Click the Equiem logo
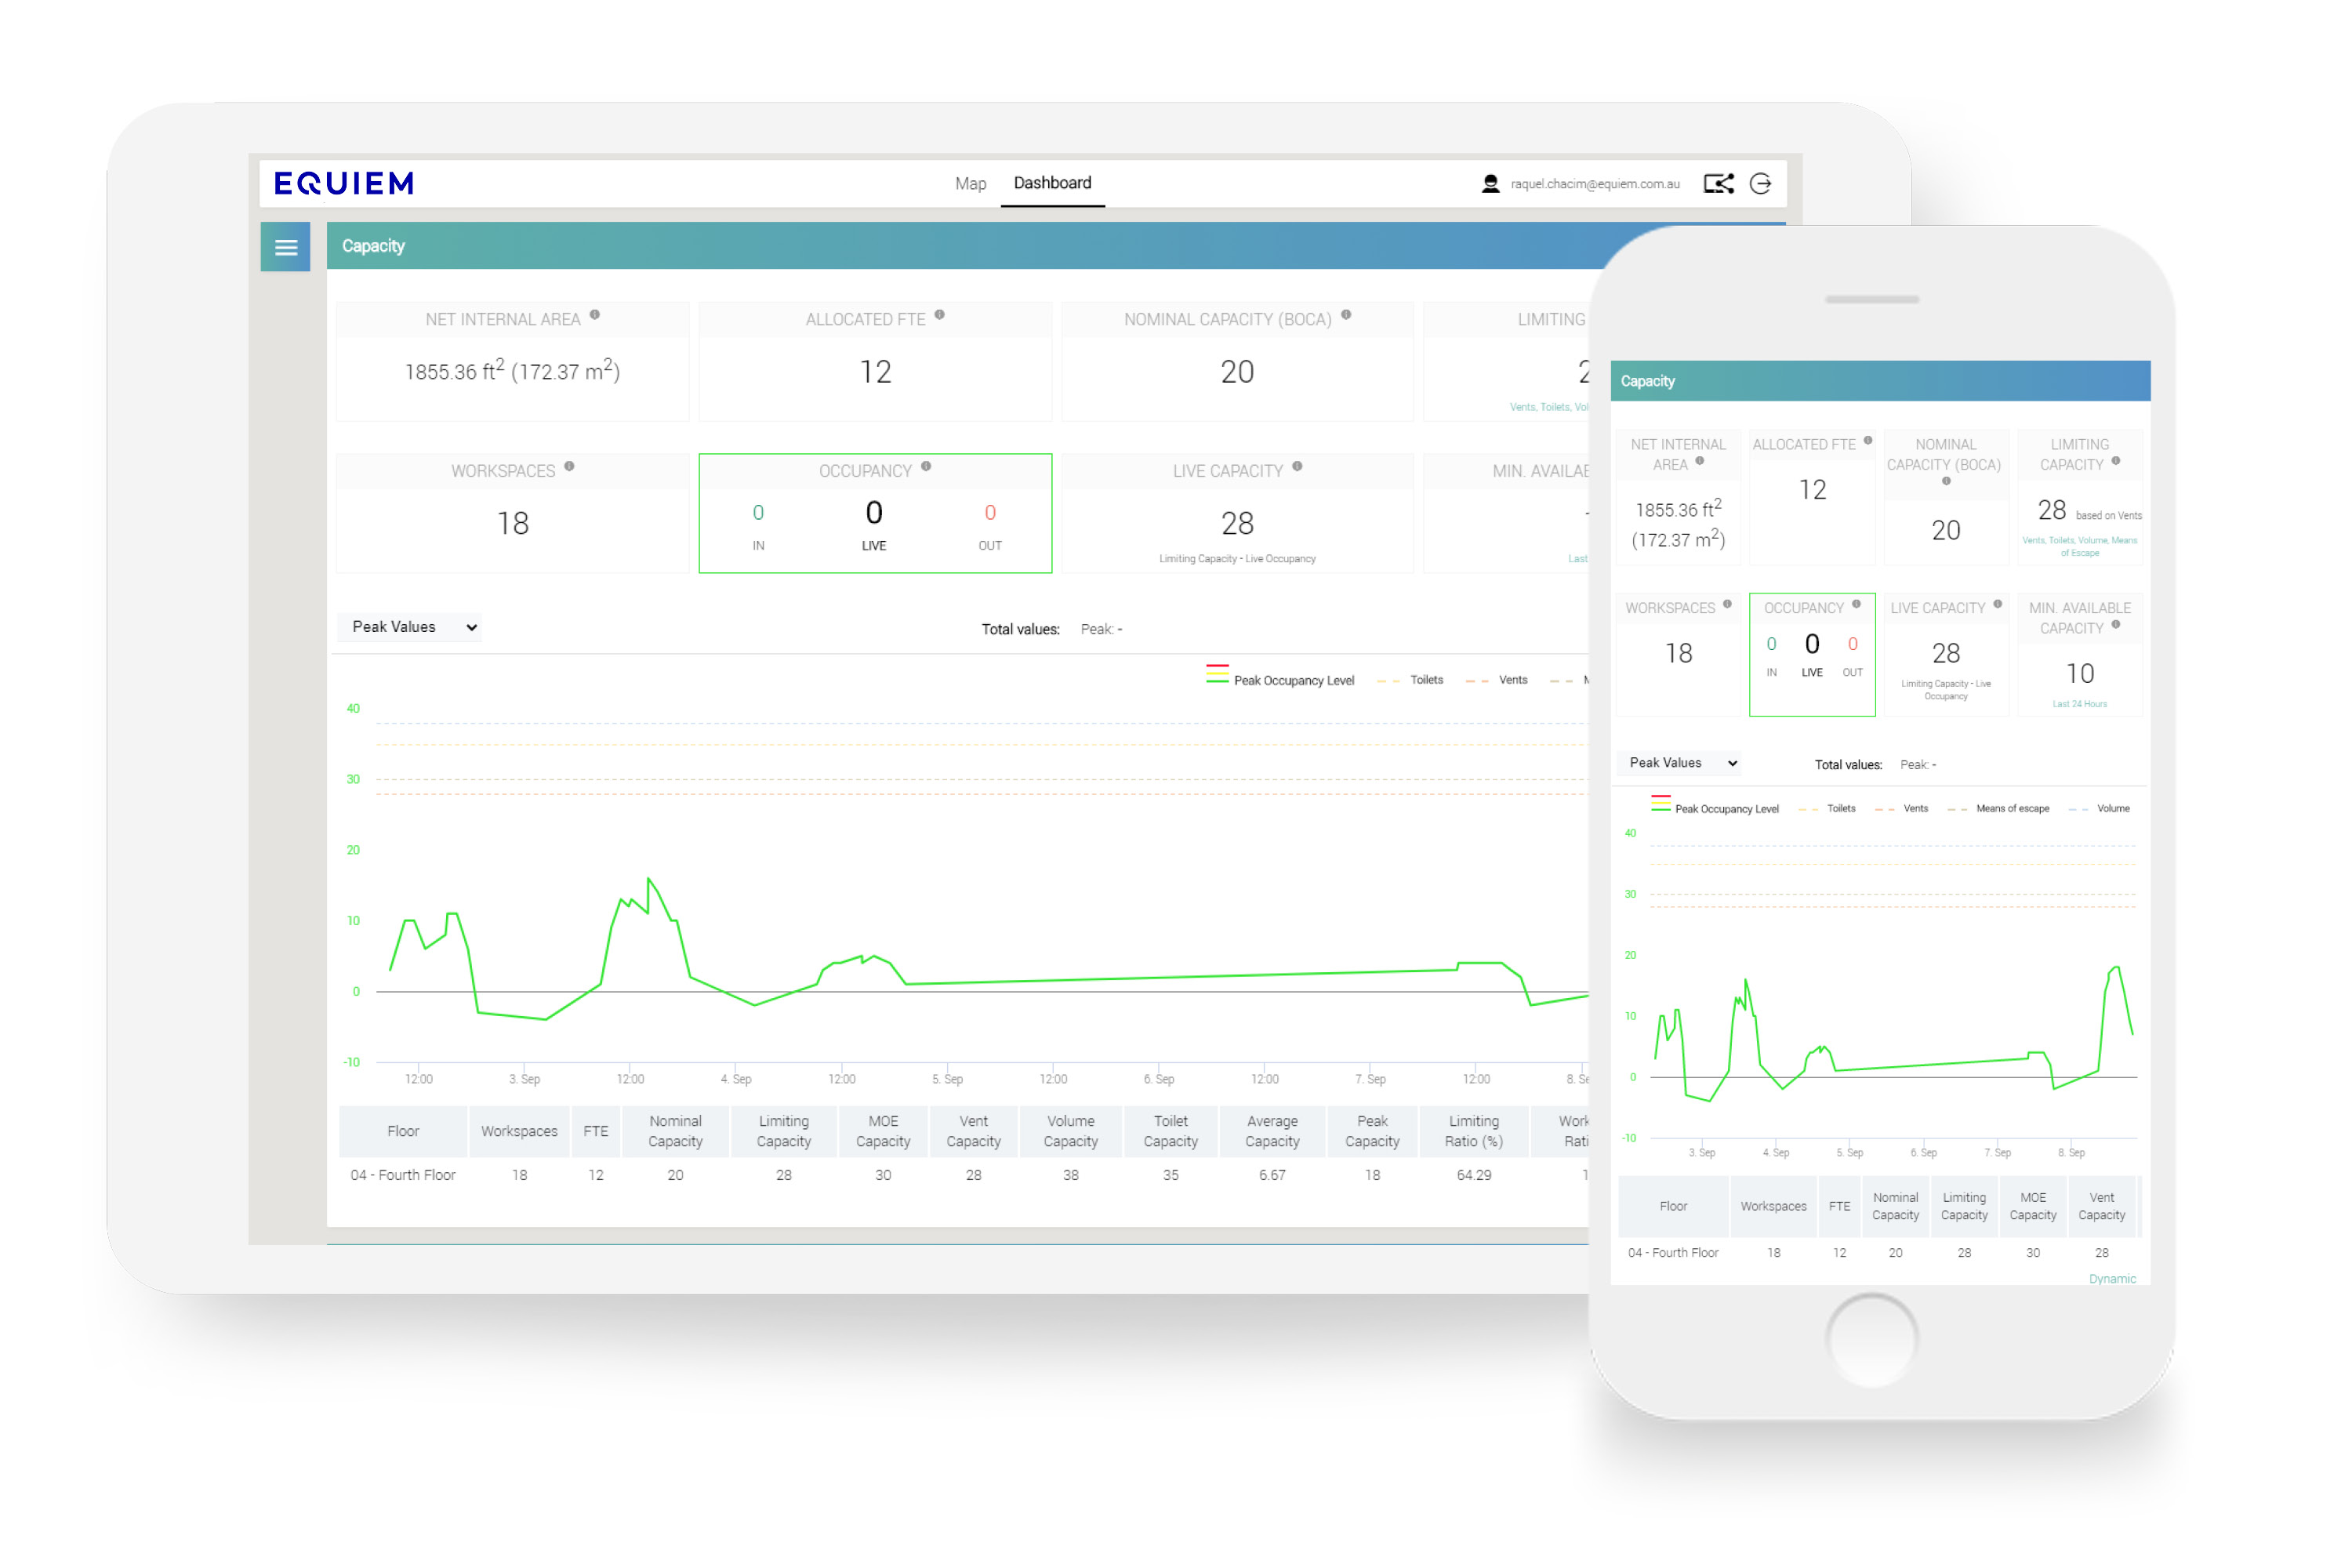This screenshot has height=1568, width=2352. (x=344, y=184)
